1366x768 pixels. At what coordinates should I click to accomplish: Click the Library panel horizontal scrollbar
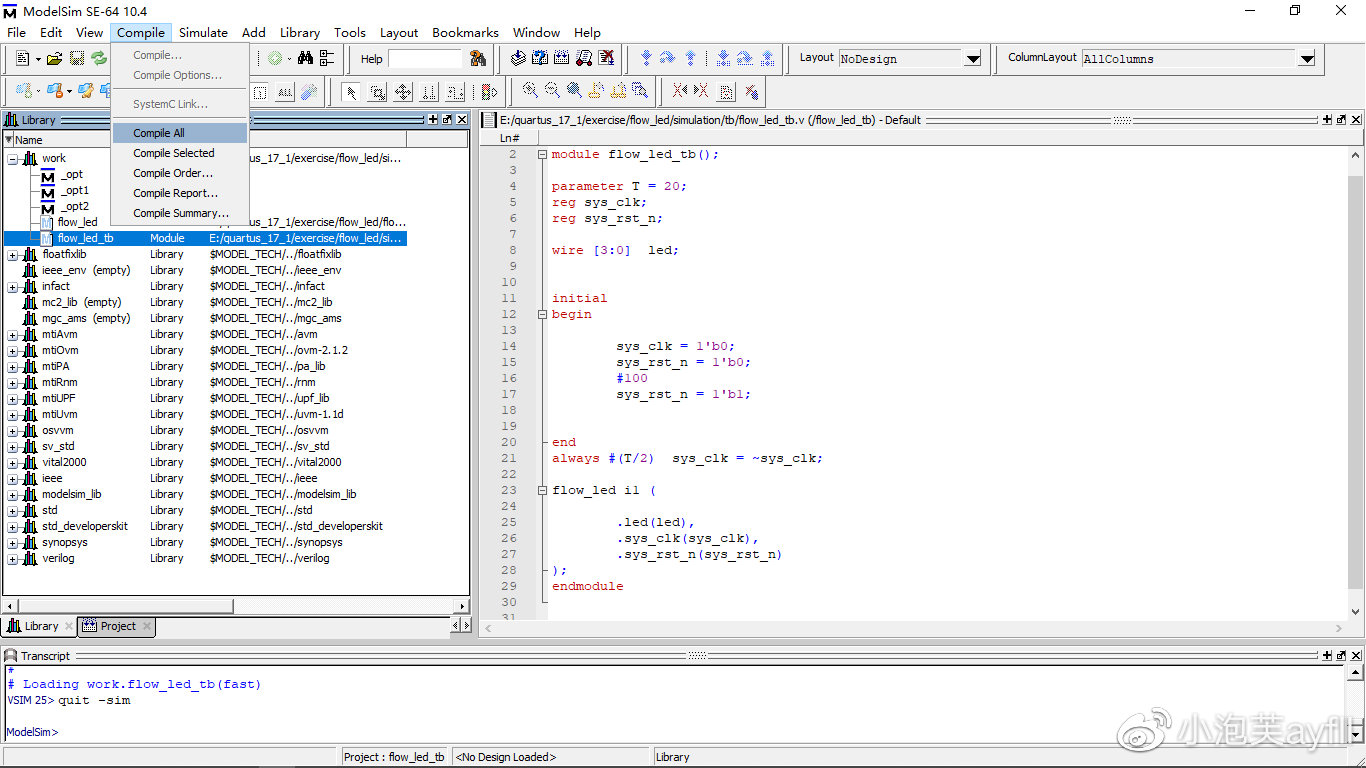tap(236, 606)
